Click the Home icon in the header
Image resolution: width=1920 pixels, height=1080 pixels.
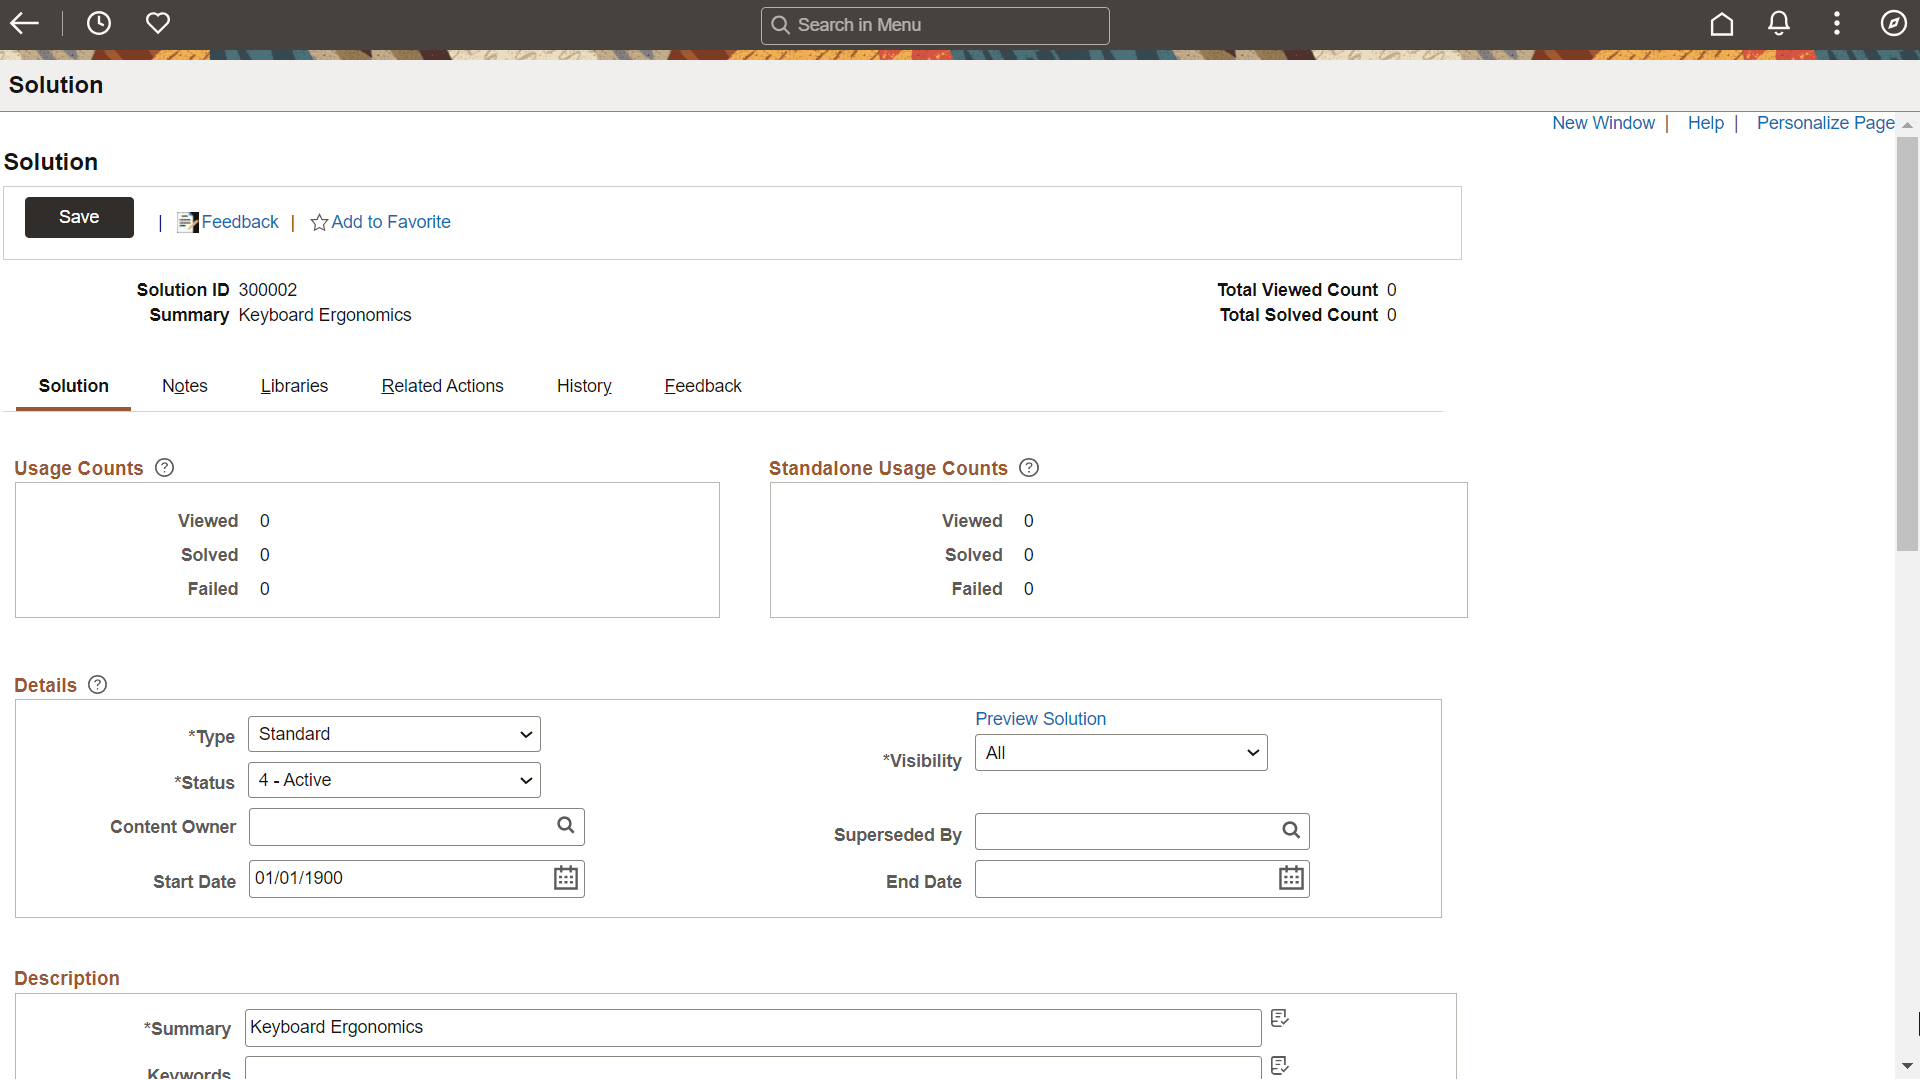(x=1722, y=23)
